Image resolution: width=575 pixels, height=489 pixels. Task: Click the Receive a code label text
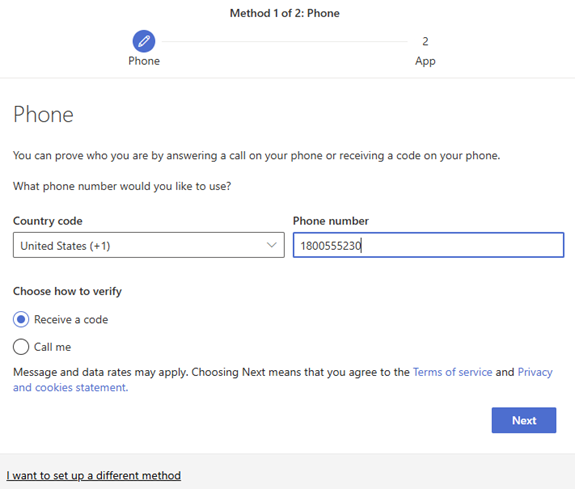tap(71, 320)
